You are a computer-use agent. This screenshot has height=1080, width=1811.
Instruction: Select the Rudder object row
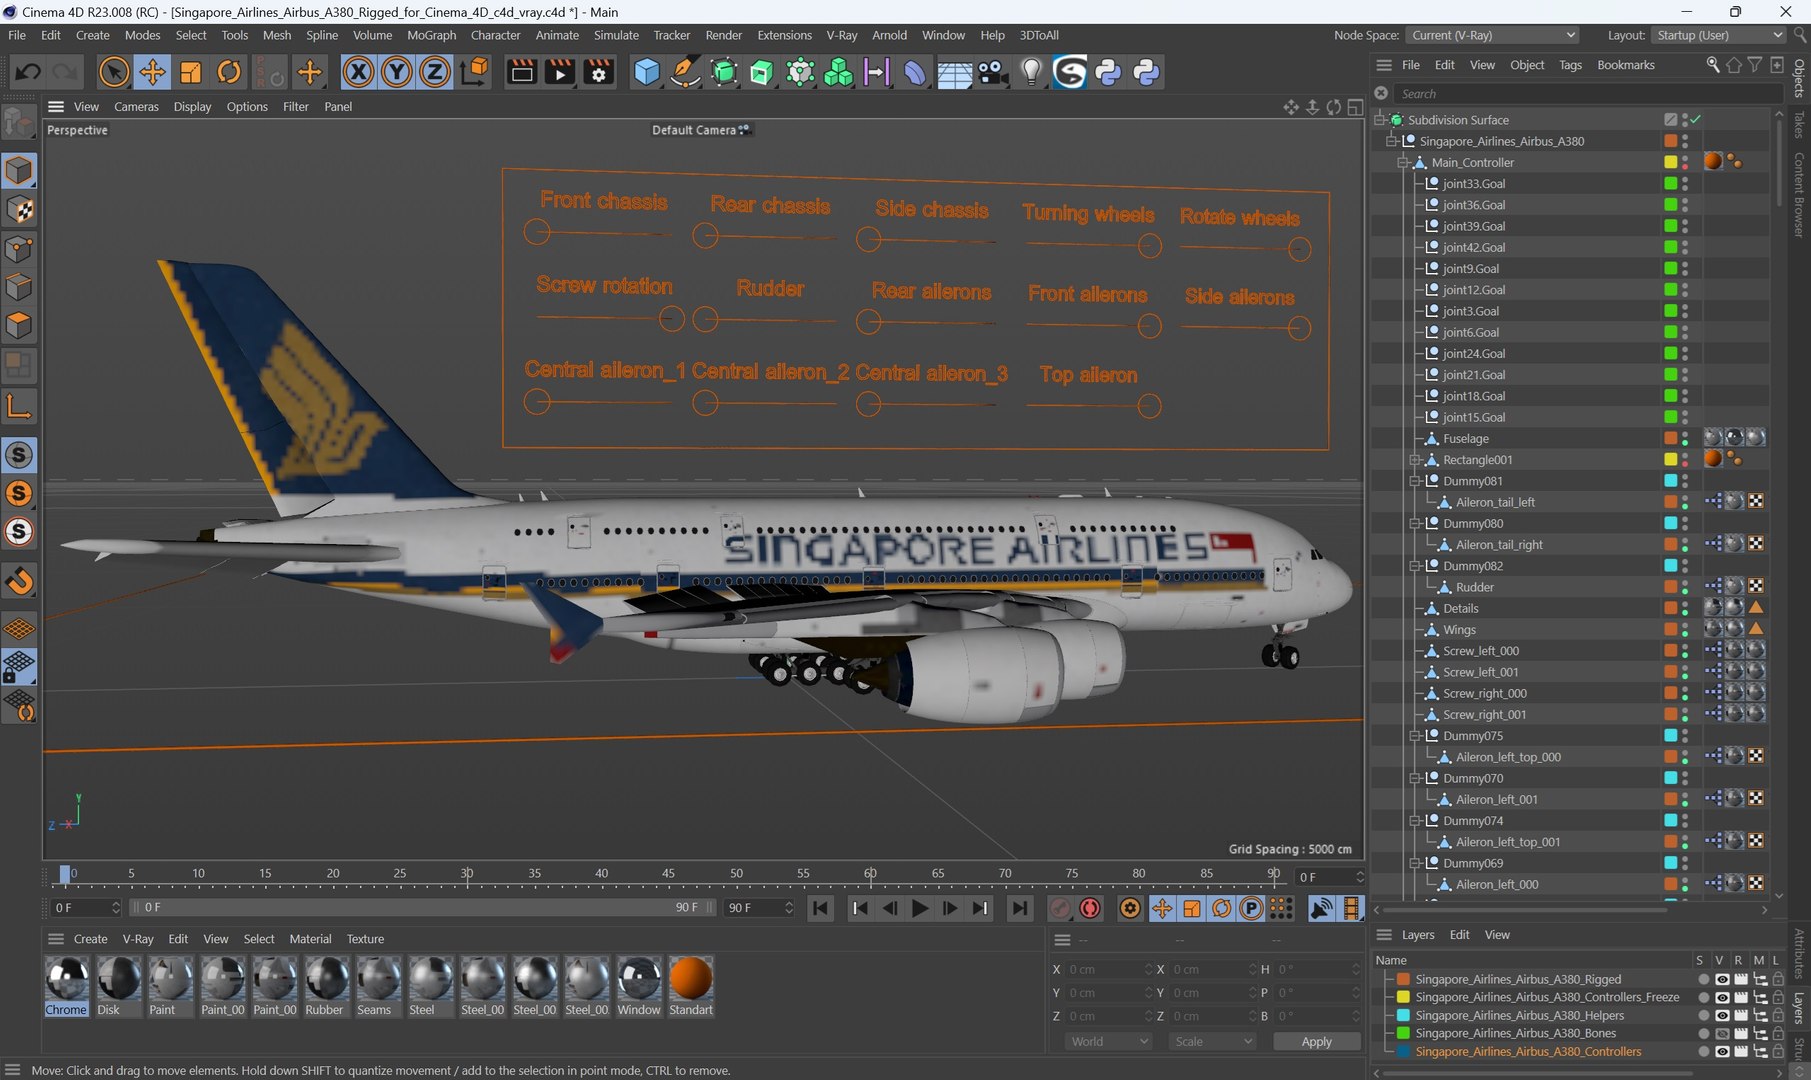(x=1474, y=588)
